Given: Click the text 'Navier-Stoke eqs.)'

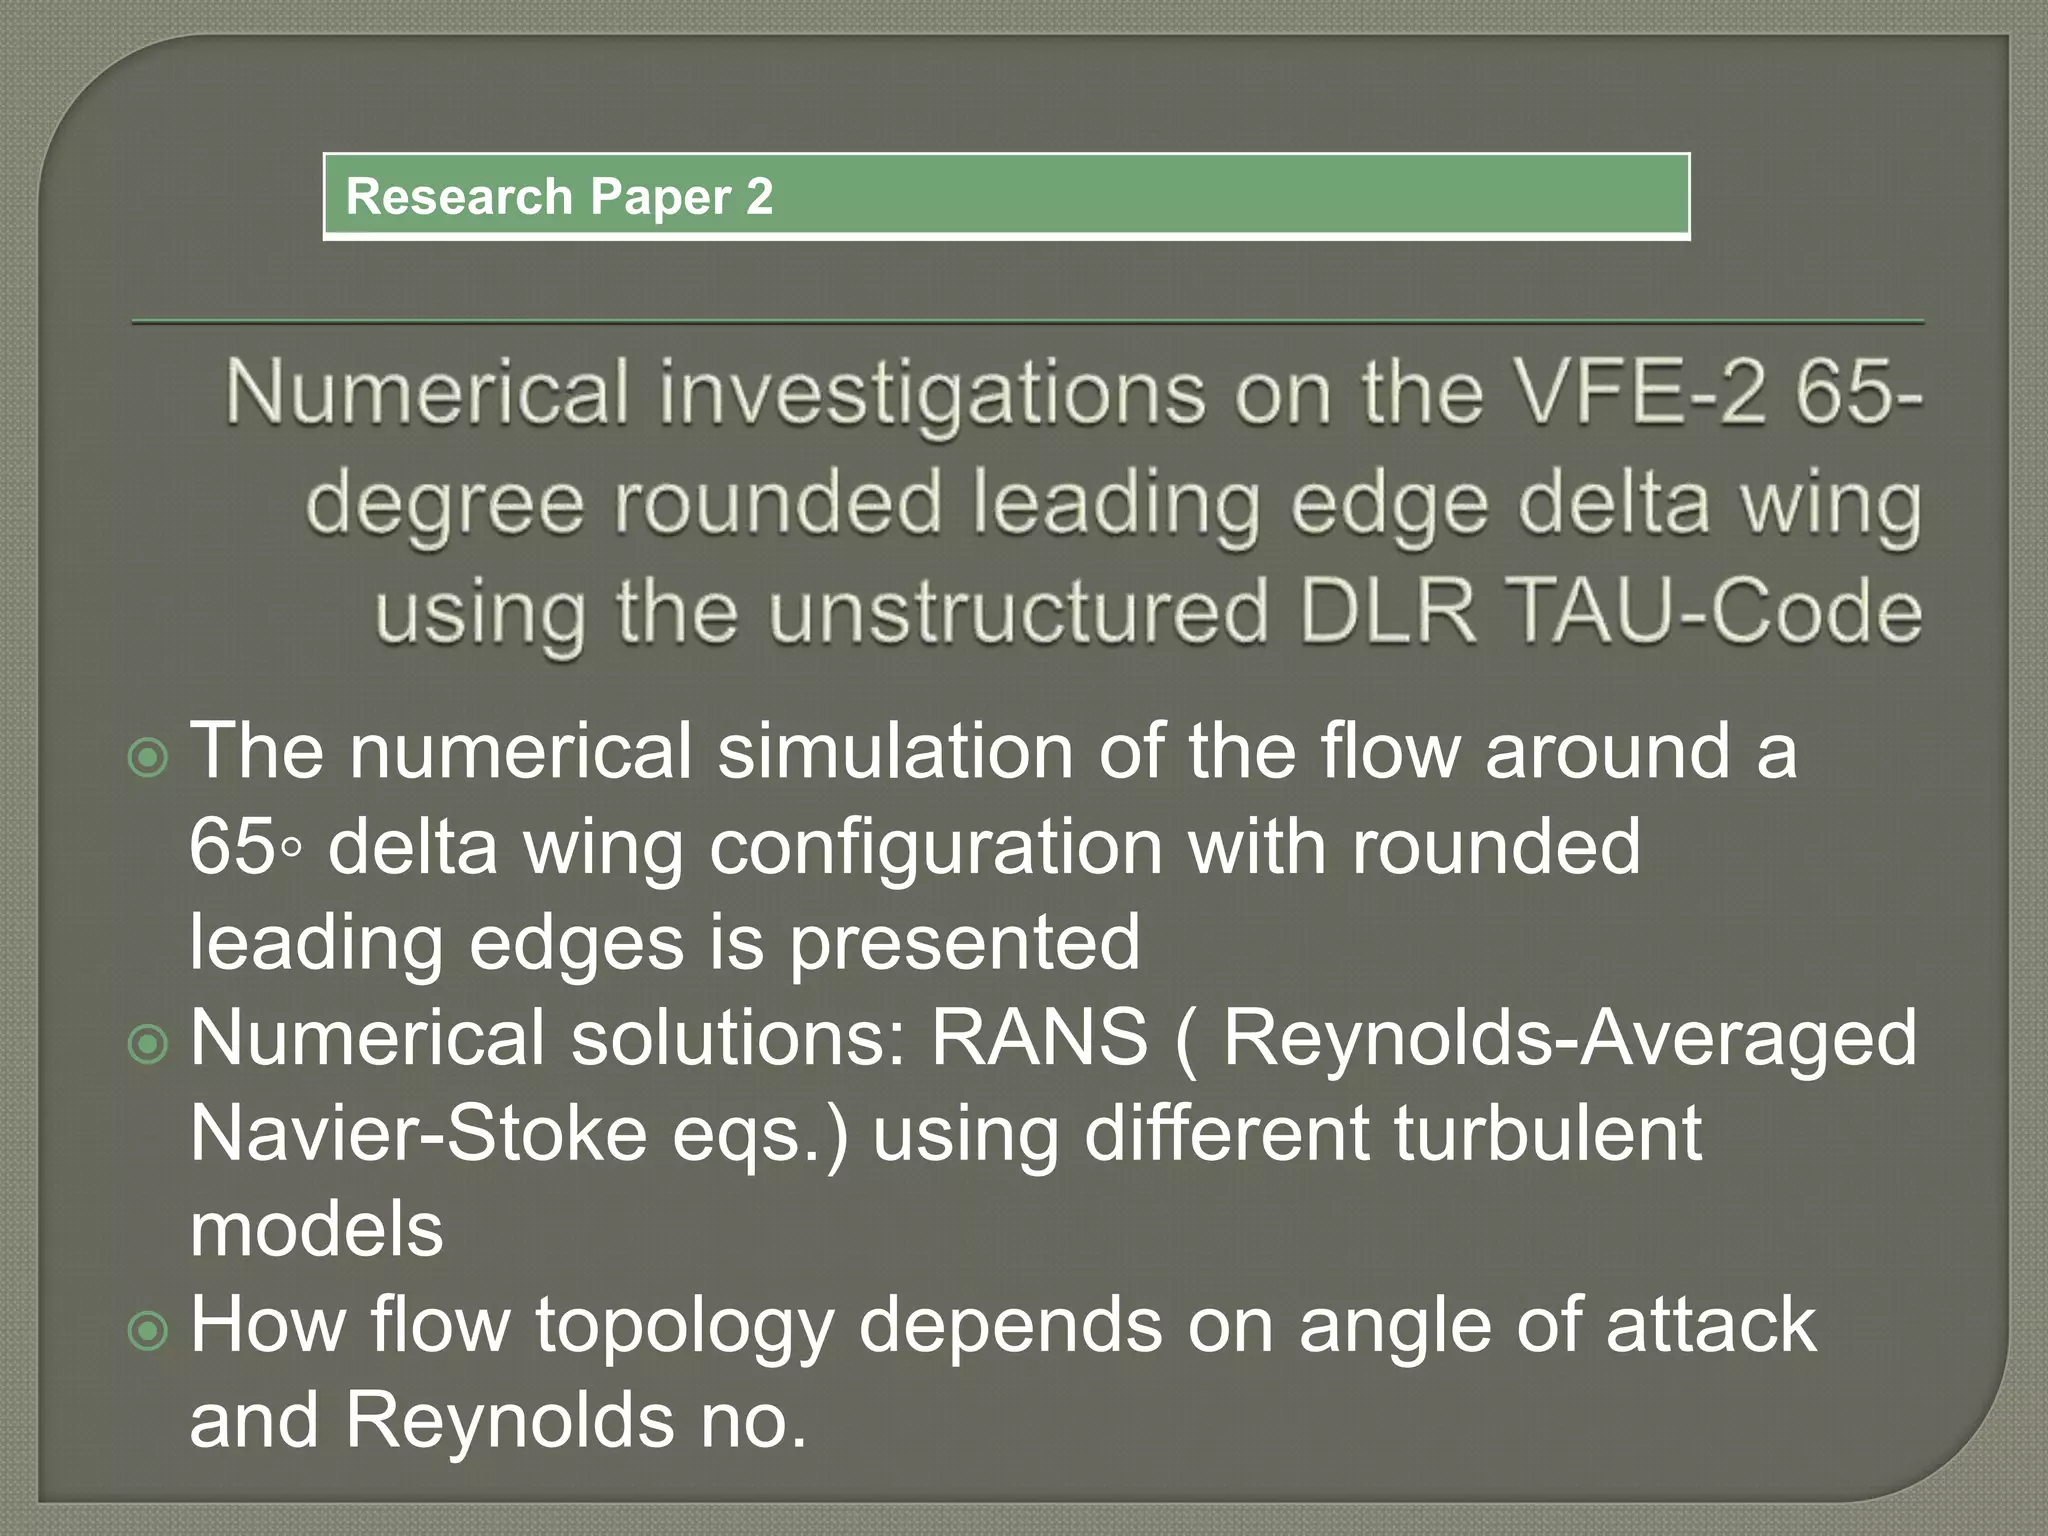Looking at the screenshot, I should [x=518, y=1134].
